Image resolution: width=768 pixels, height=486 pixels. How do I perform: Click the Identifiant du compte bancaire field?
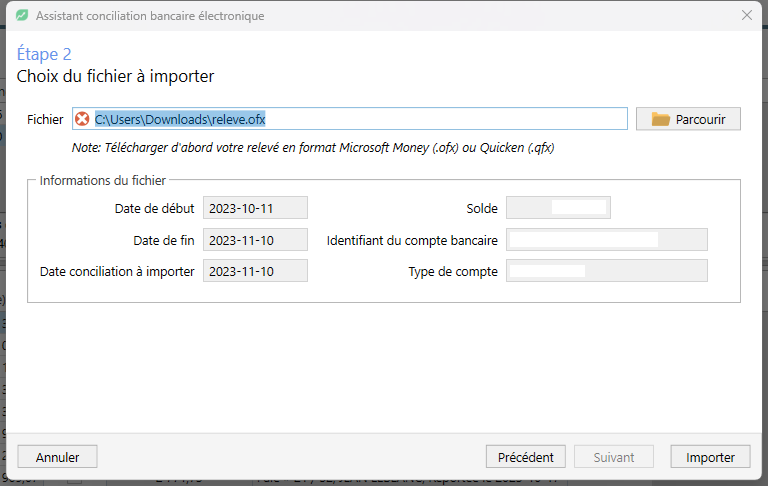(607, 240)
